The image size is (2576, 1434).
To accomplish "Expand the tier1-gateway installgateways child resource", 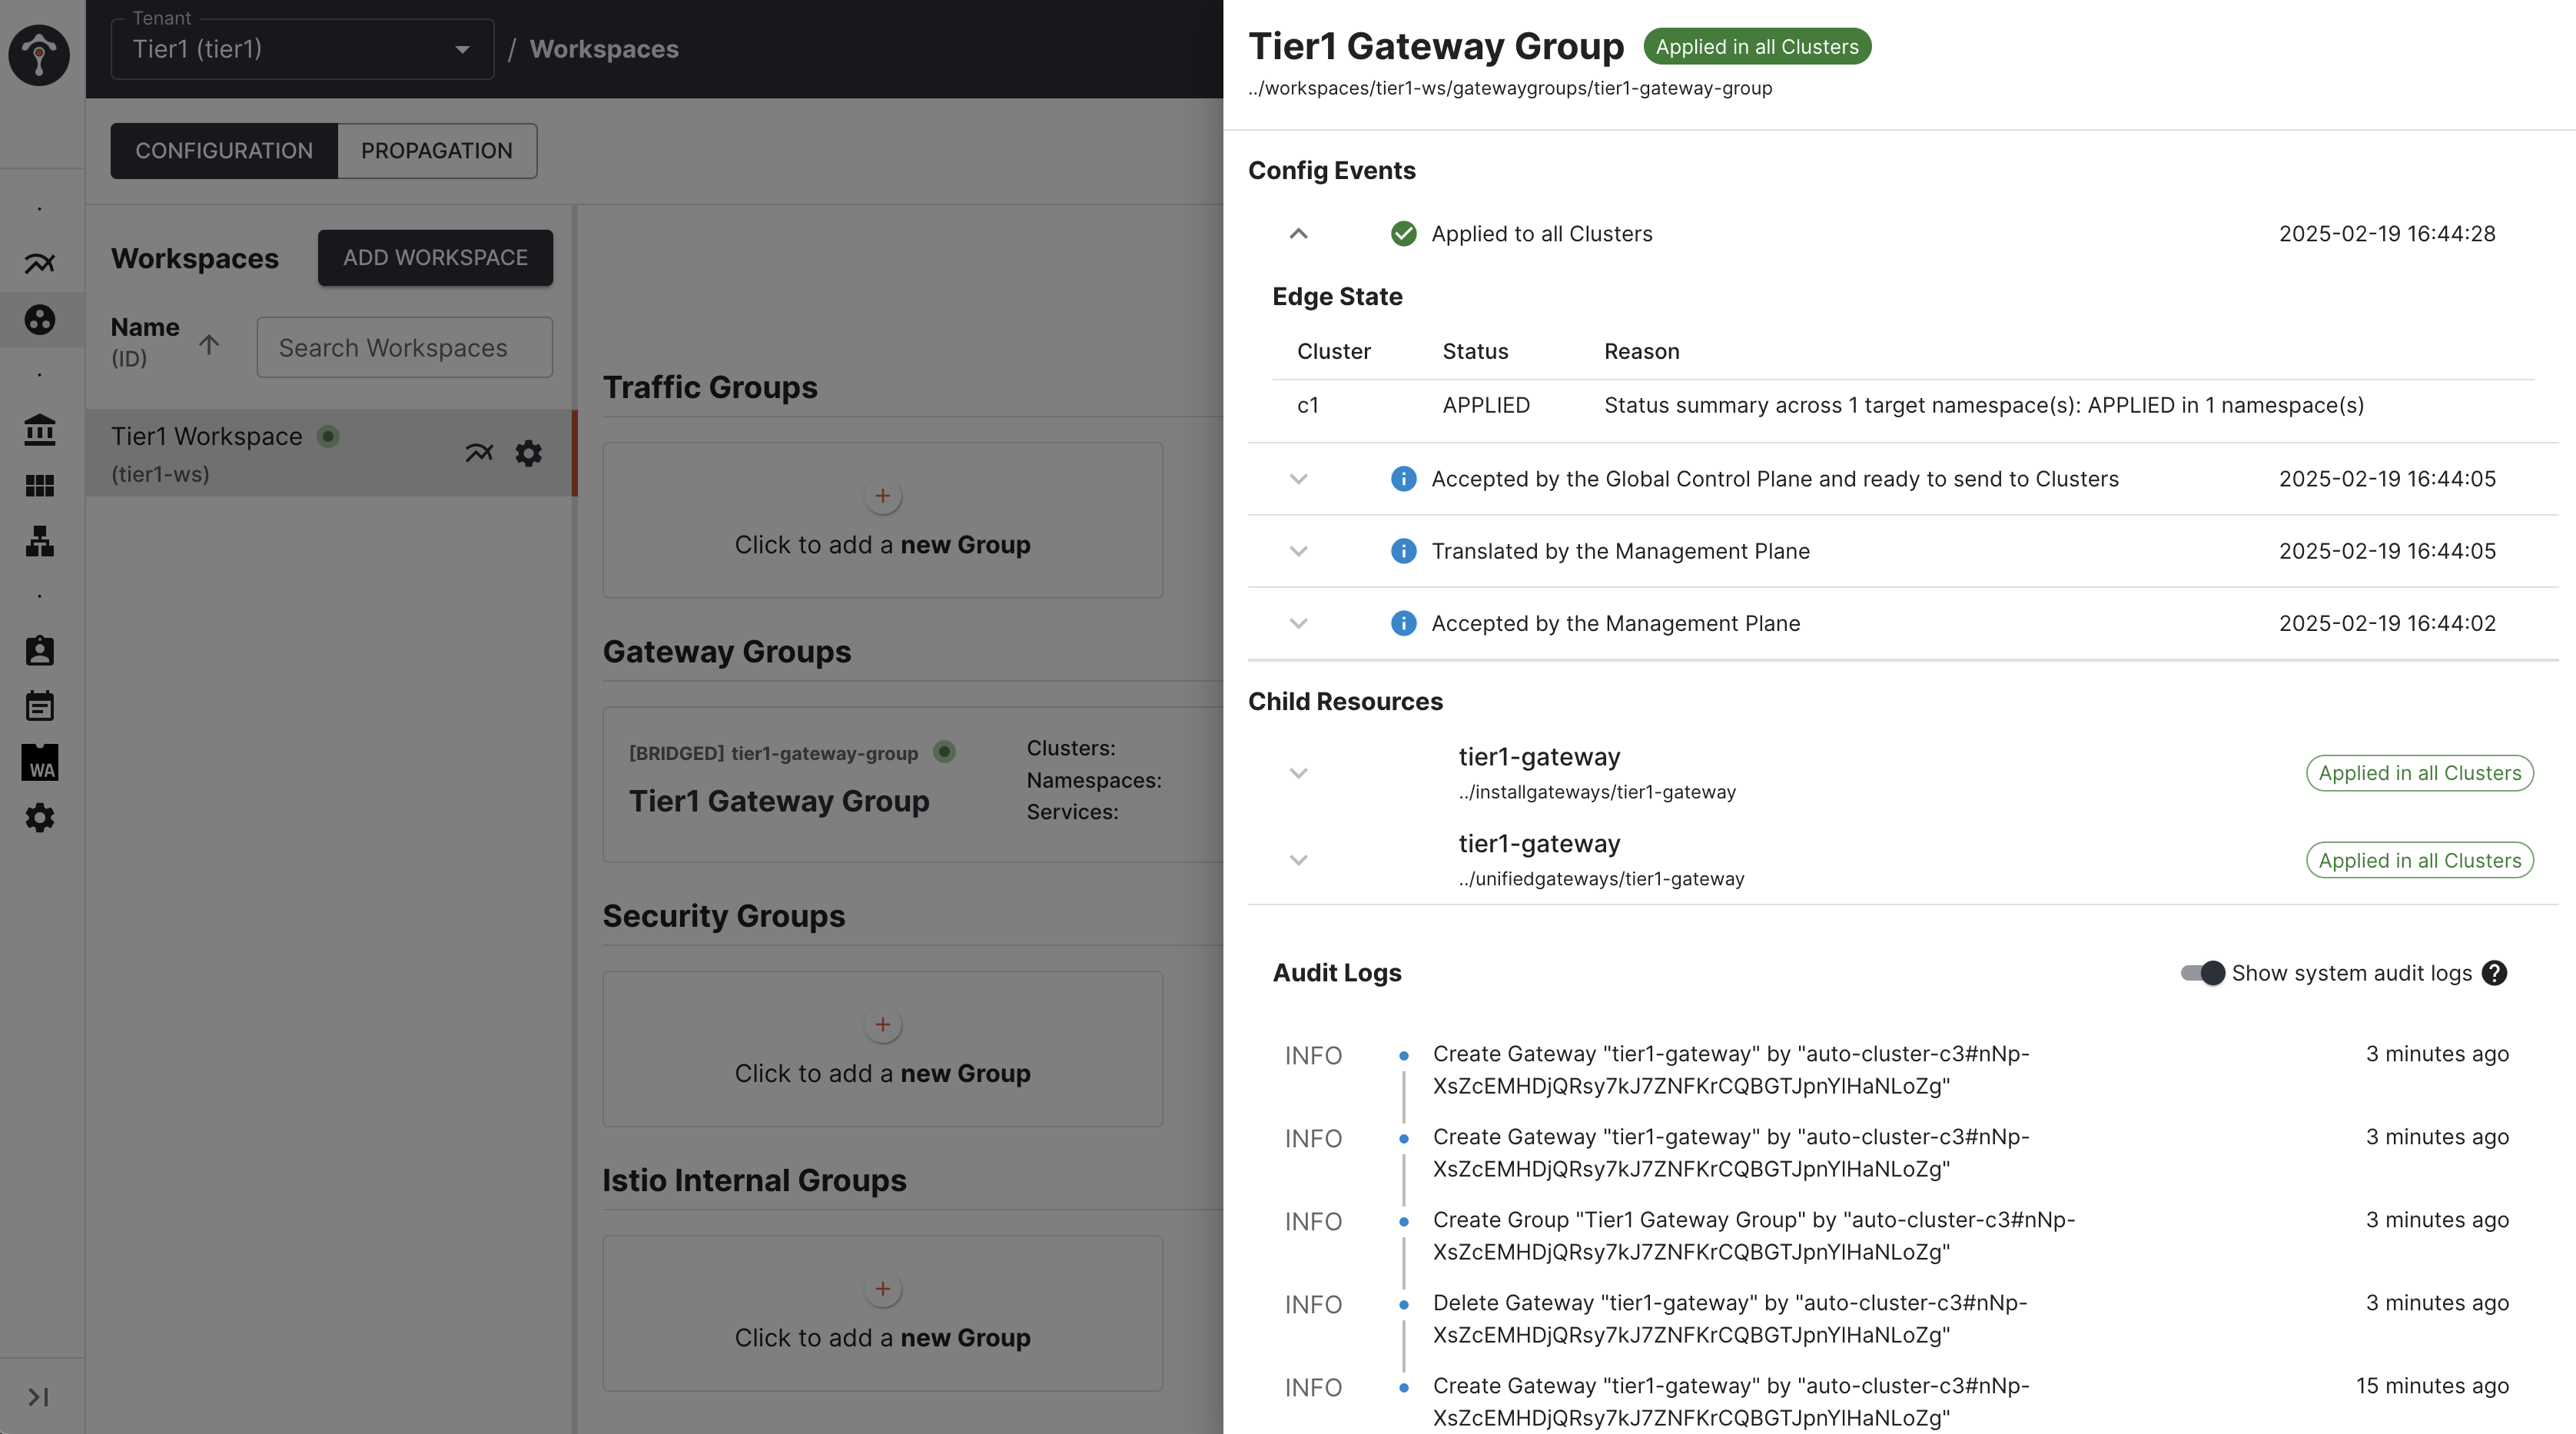I will click(1296, 772).
